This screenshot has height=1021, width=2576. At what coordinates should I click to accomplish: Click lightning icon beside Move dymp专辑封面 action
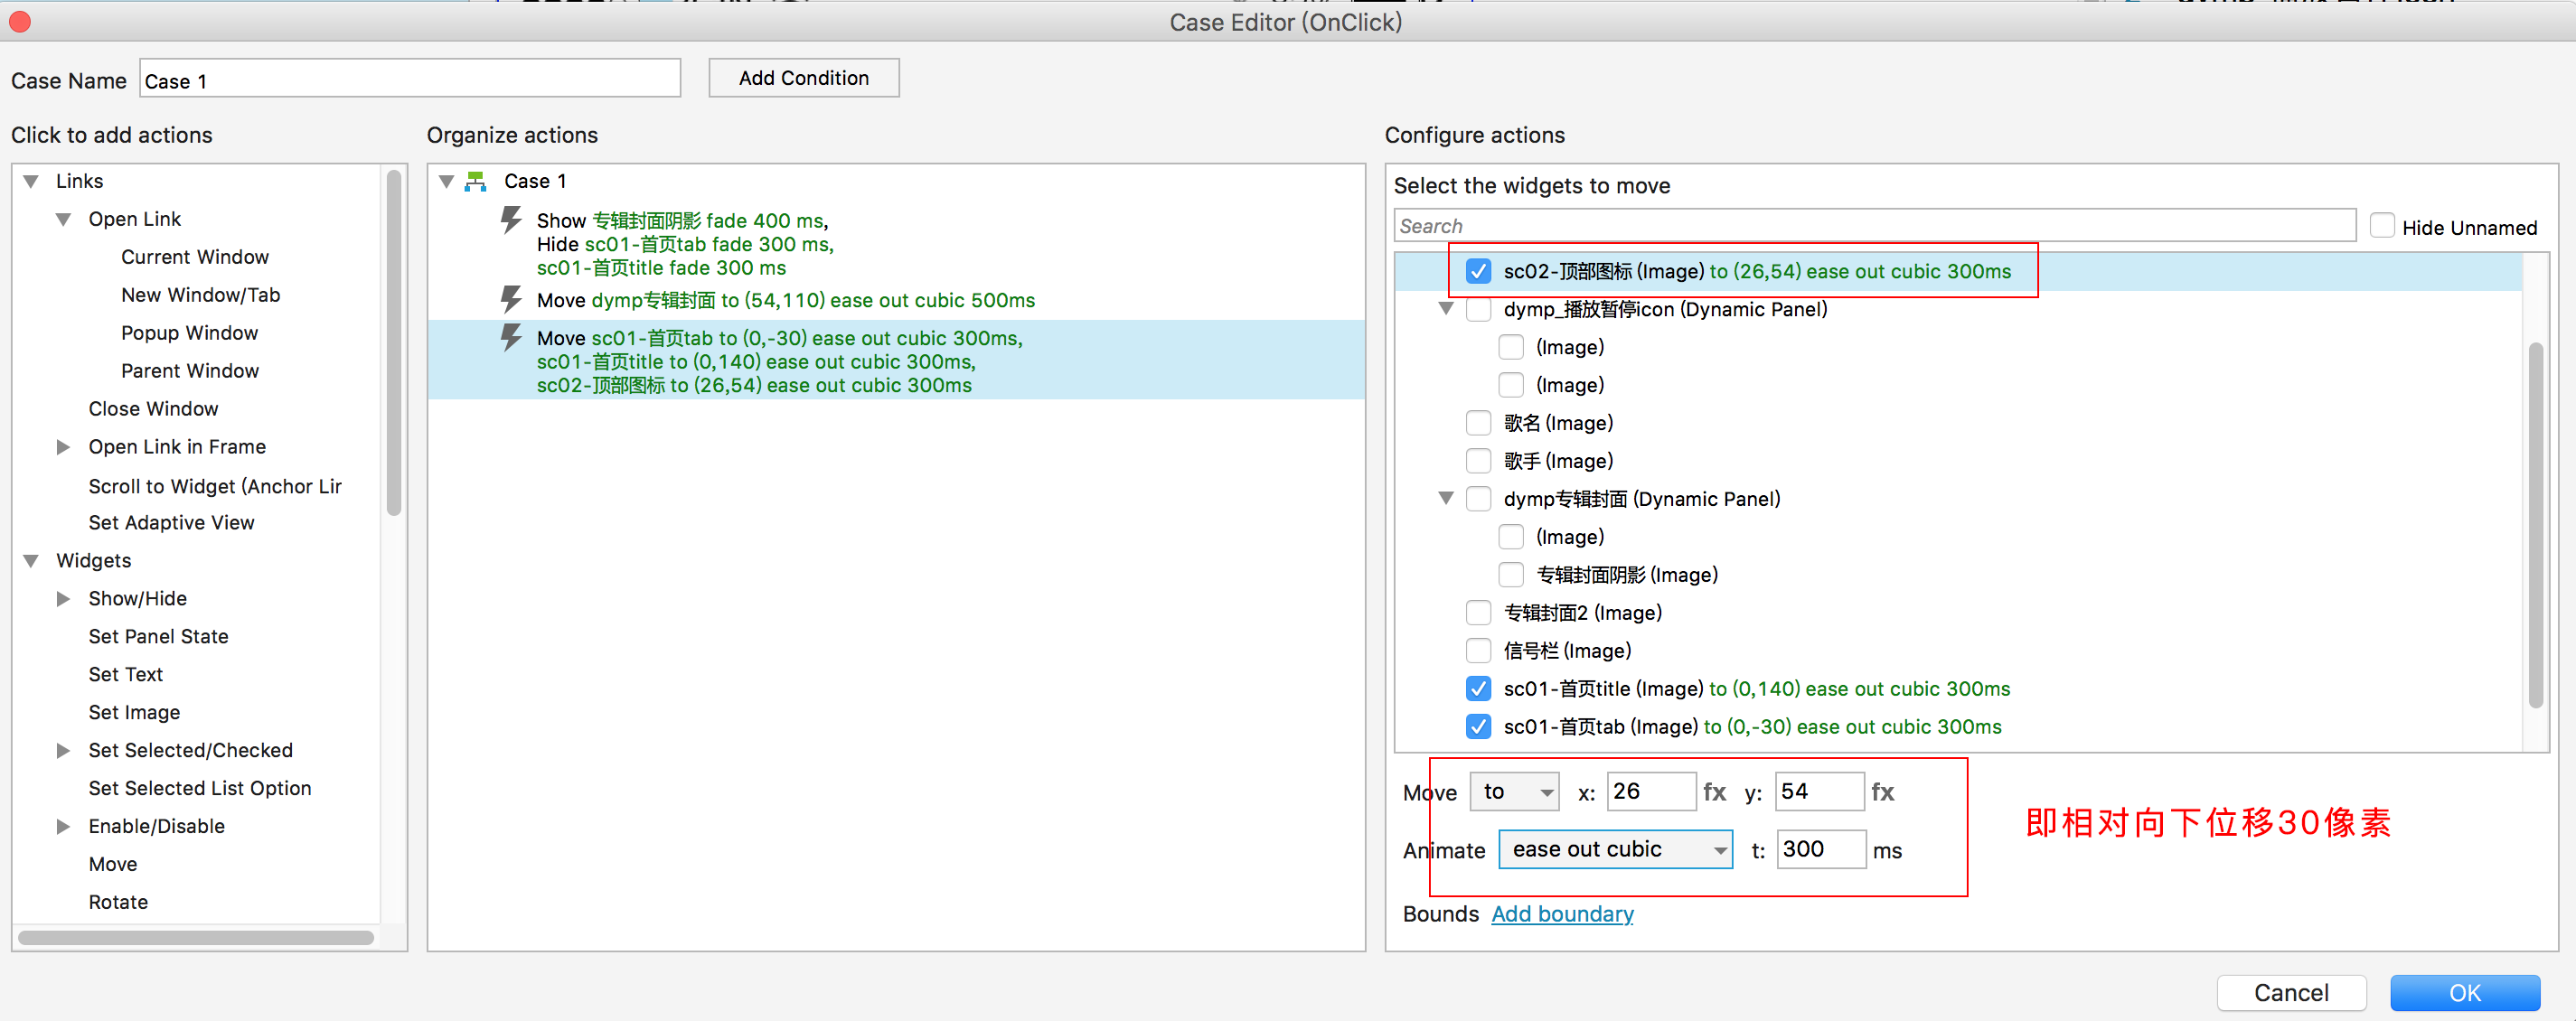click(x=511, y=299)
